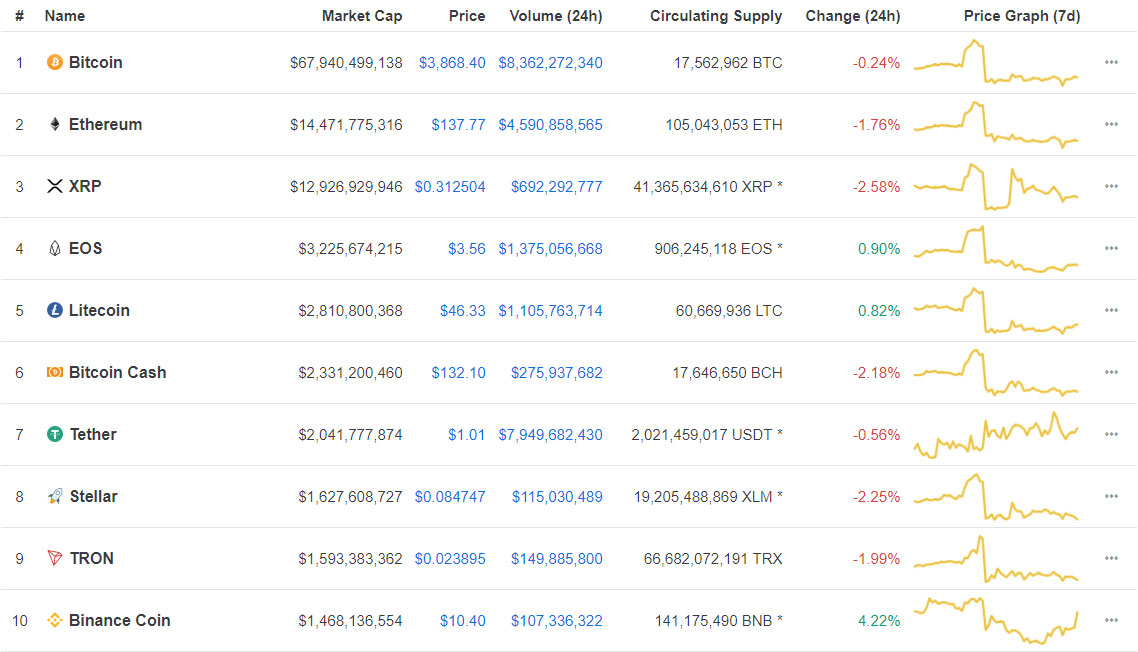Image resolution: width=1138 pixels, height=652 pixels.
Task: Open more options menu for EOS row
Action: (x=1111, y=248)
